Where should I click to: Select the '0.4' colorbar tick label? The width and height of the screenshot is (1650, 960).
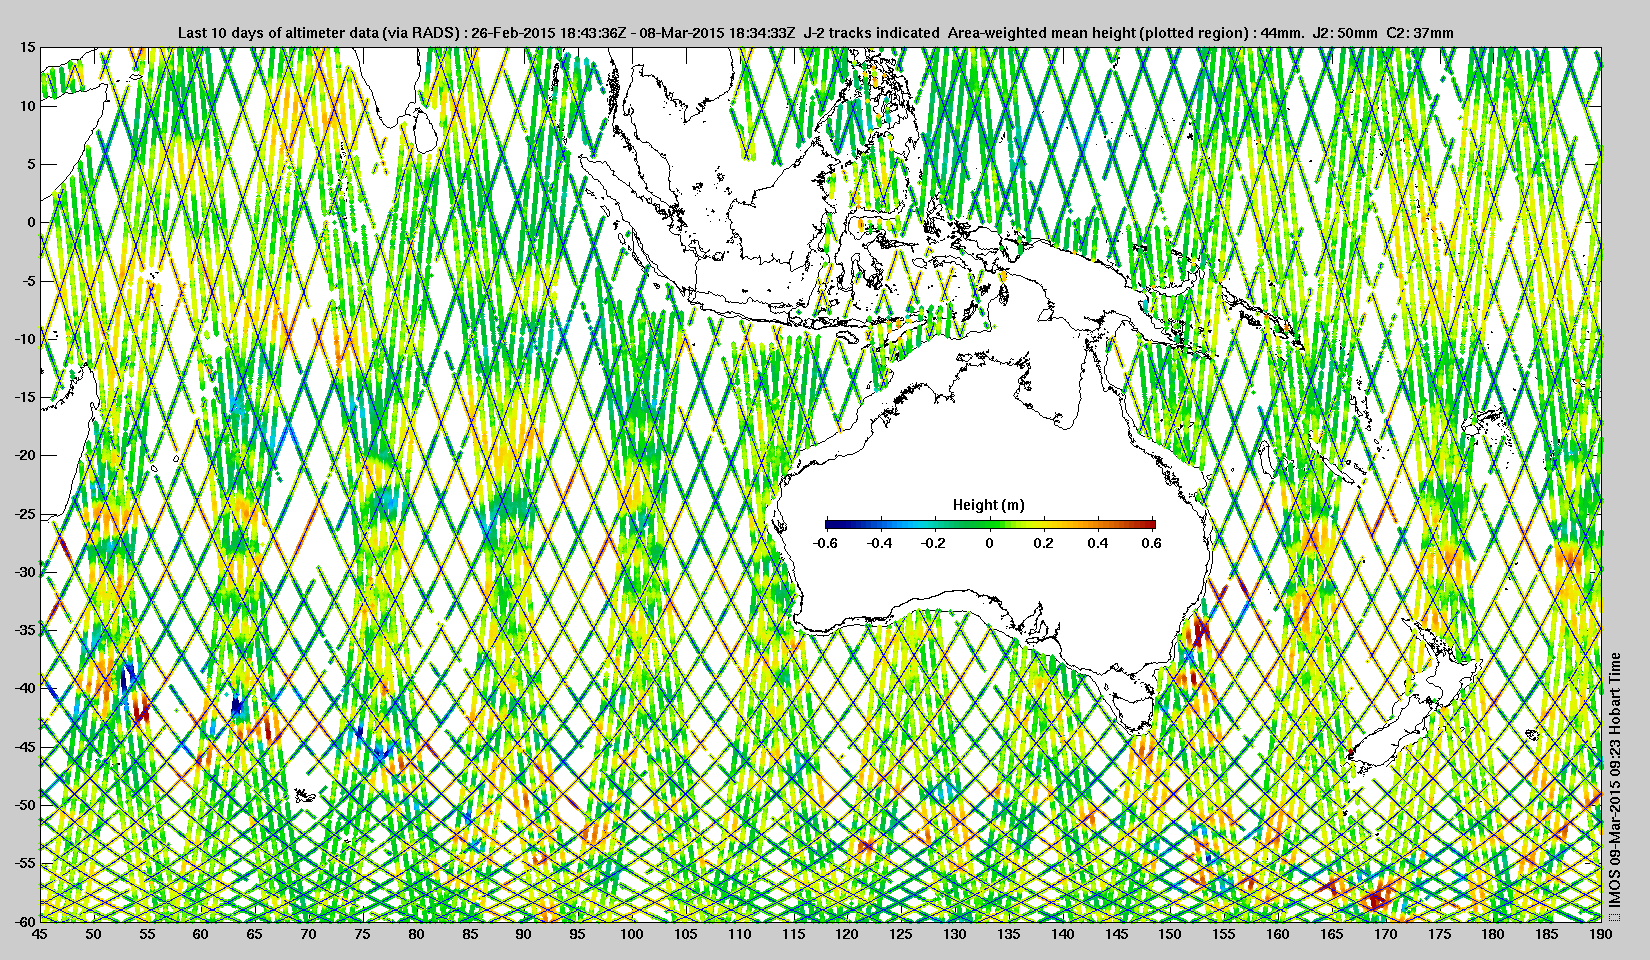tap(1097, 543)
